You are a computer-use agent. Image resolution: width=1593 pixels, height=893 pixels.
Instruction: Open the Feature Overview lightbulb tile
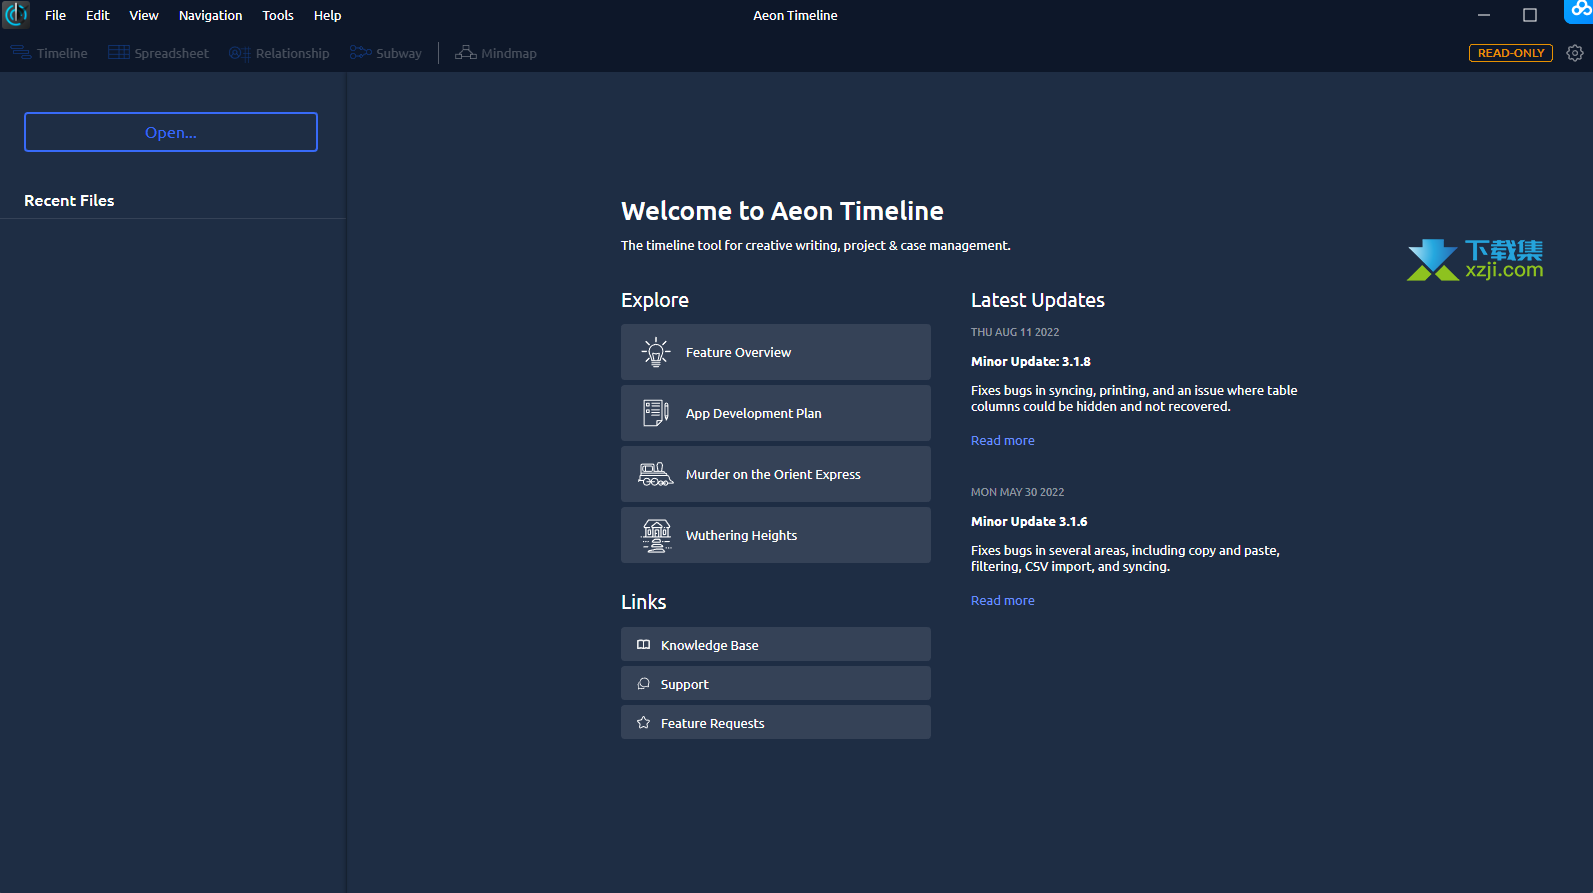775,352
